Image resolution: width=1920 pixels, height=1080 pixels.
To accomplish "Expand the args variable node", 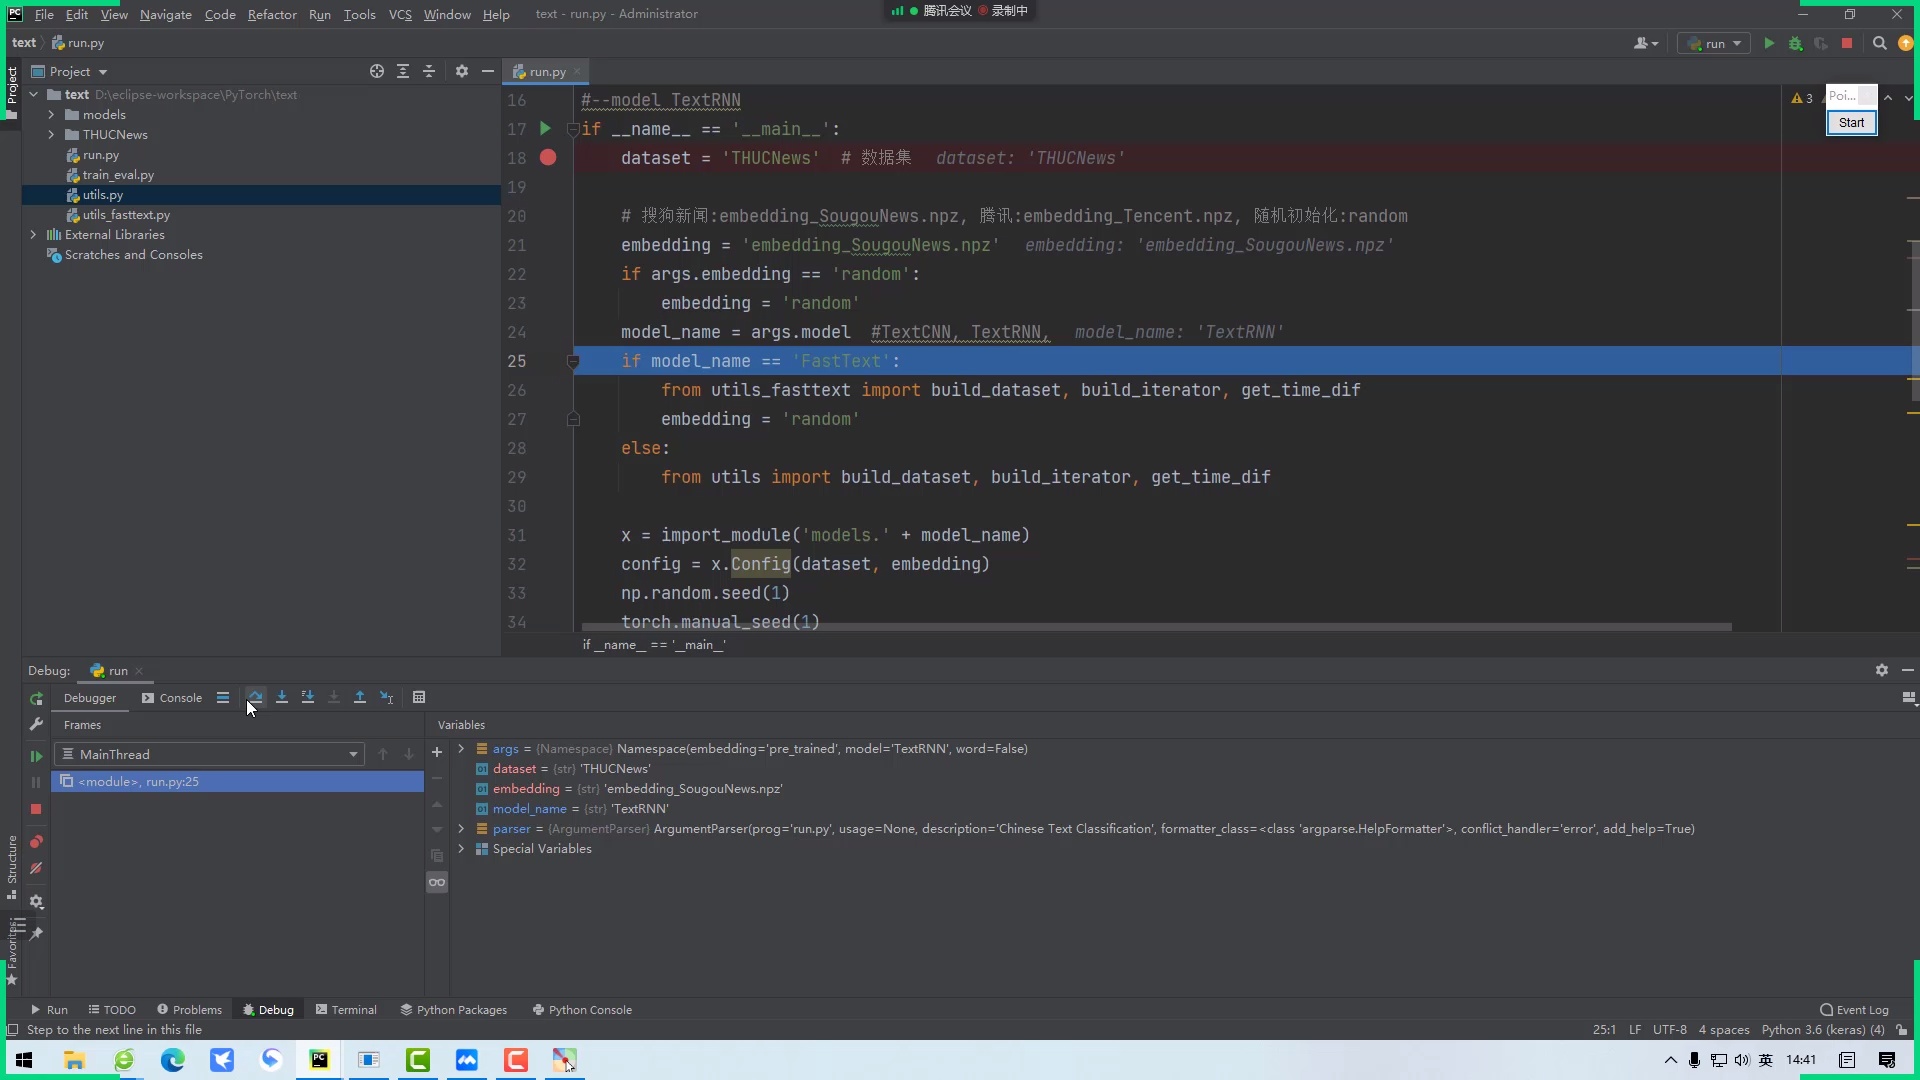I will 461,749.
